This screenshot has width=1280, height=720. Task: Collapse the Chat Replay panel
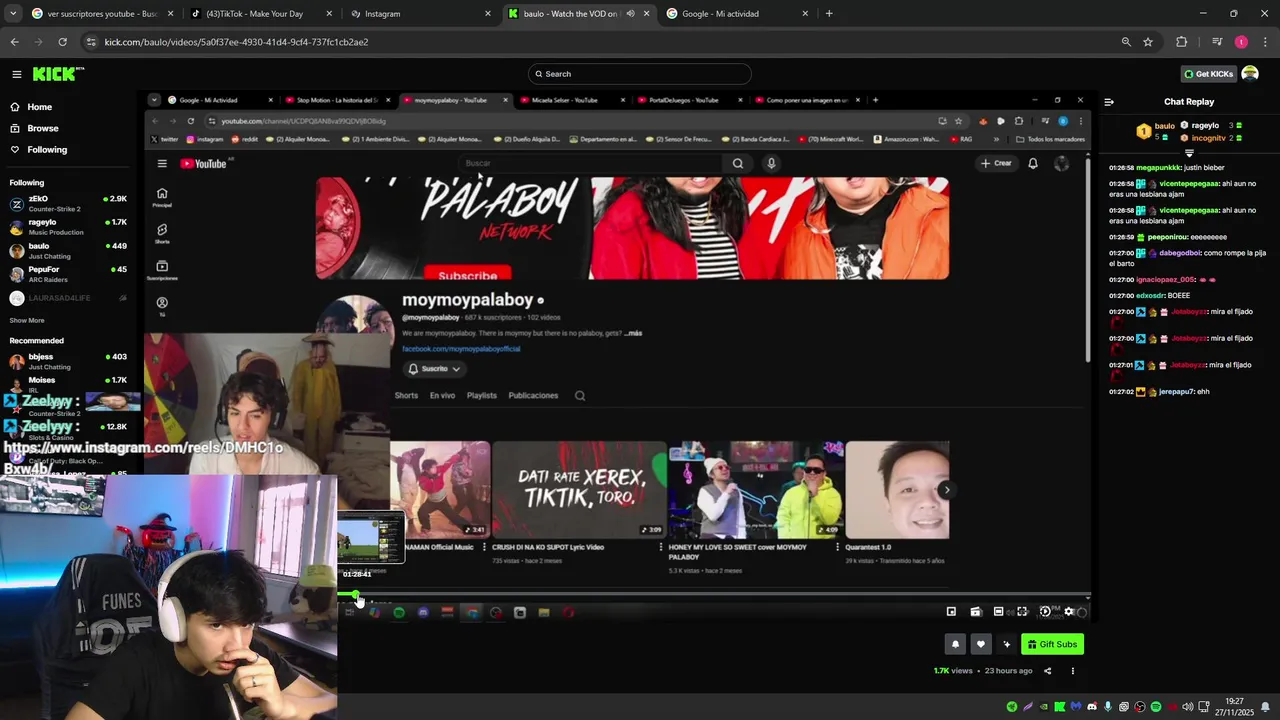coord(1109,102)
